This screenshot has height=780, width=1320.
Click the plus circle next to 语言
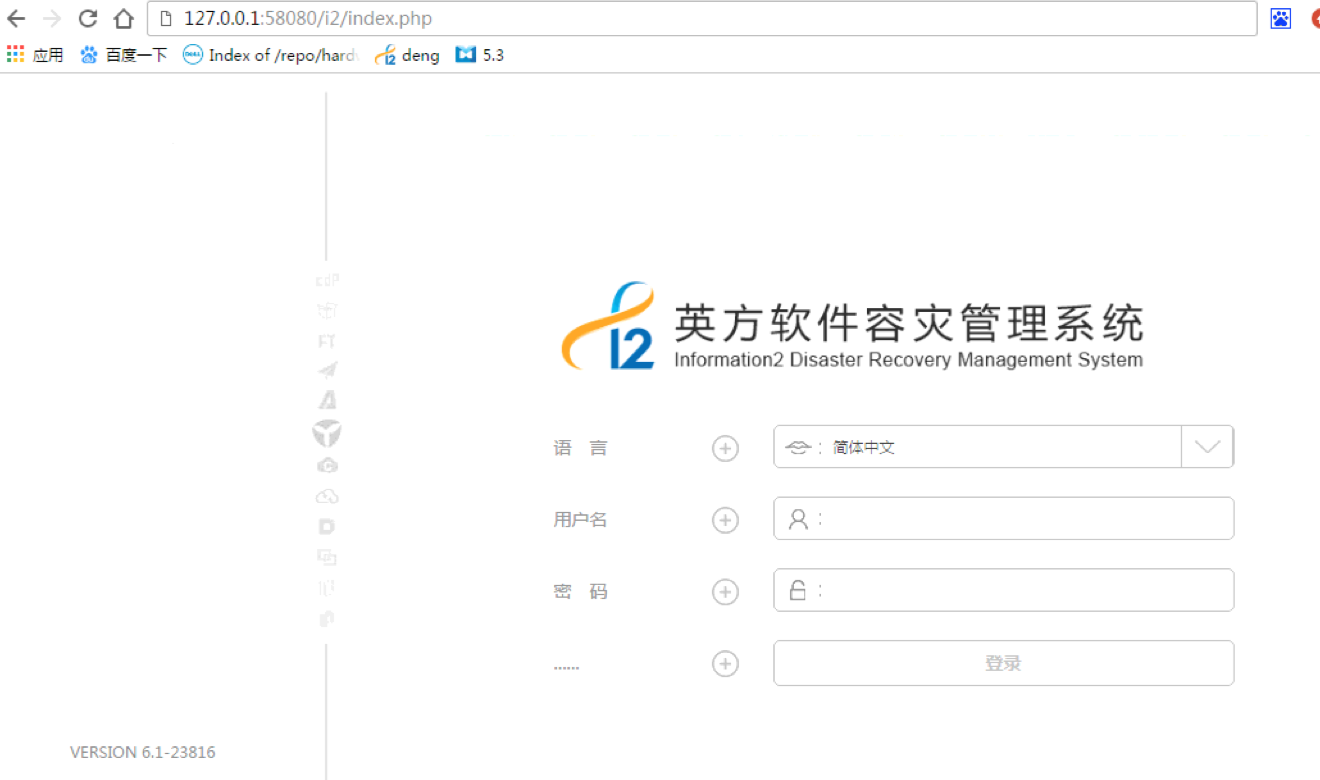(725, 448)
